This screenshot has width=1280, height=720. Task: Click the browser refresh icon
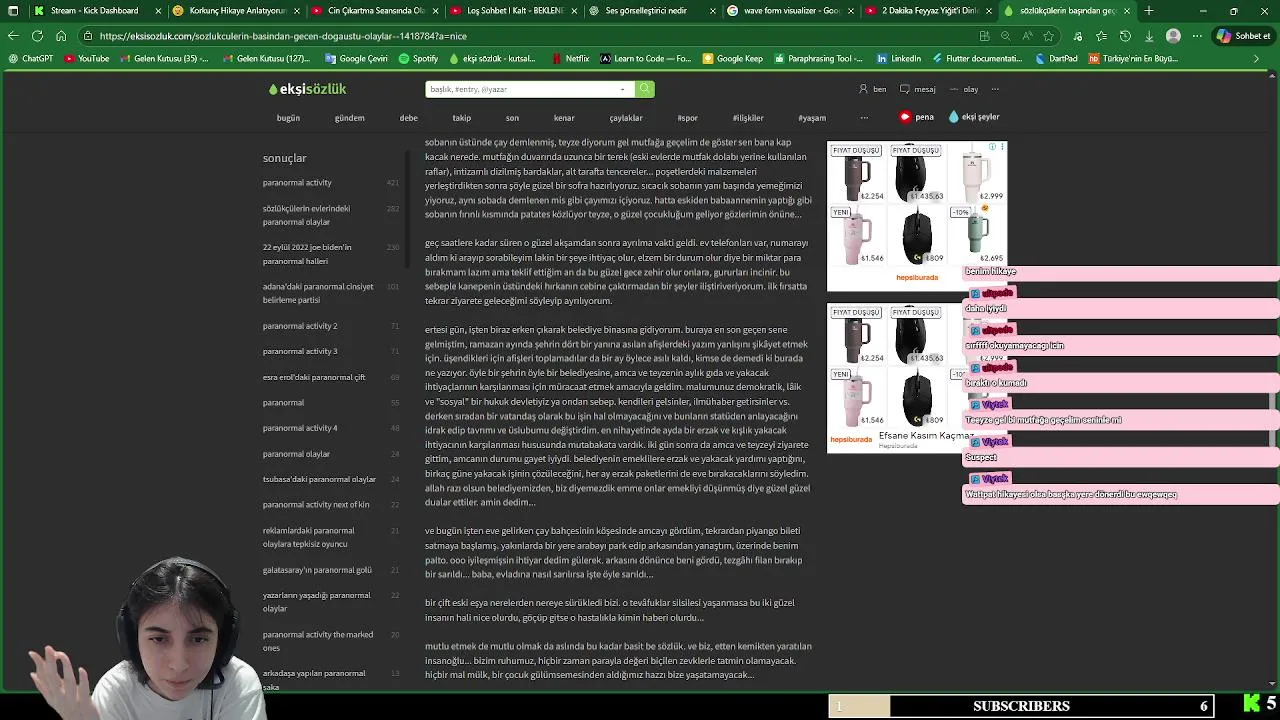37,36
